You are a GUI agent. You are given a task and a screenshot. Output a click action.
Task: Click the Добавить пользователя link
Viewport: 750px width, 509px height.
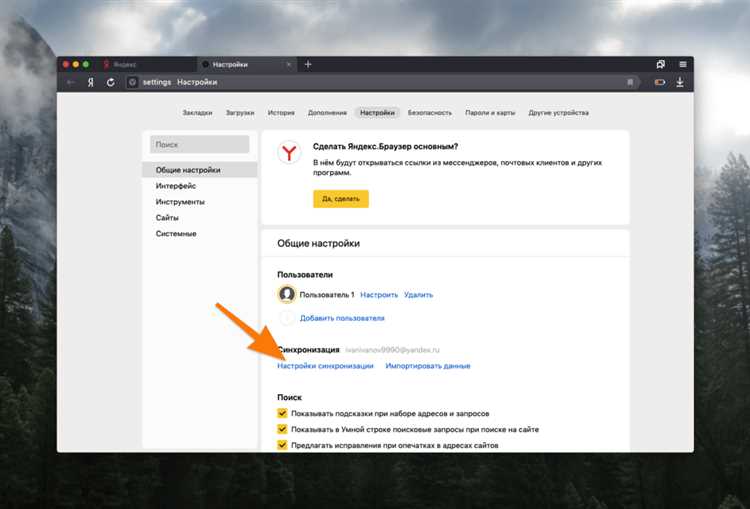(x=342, y=318)
